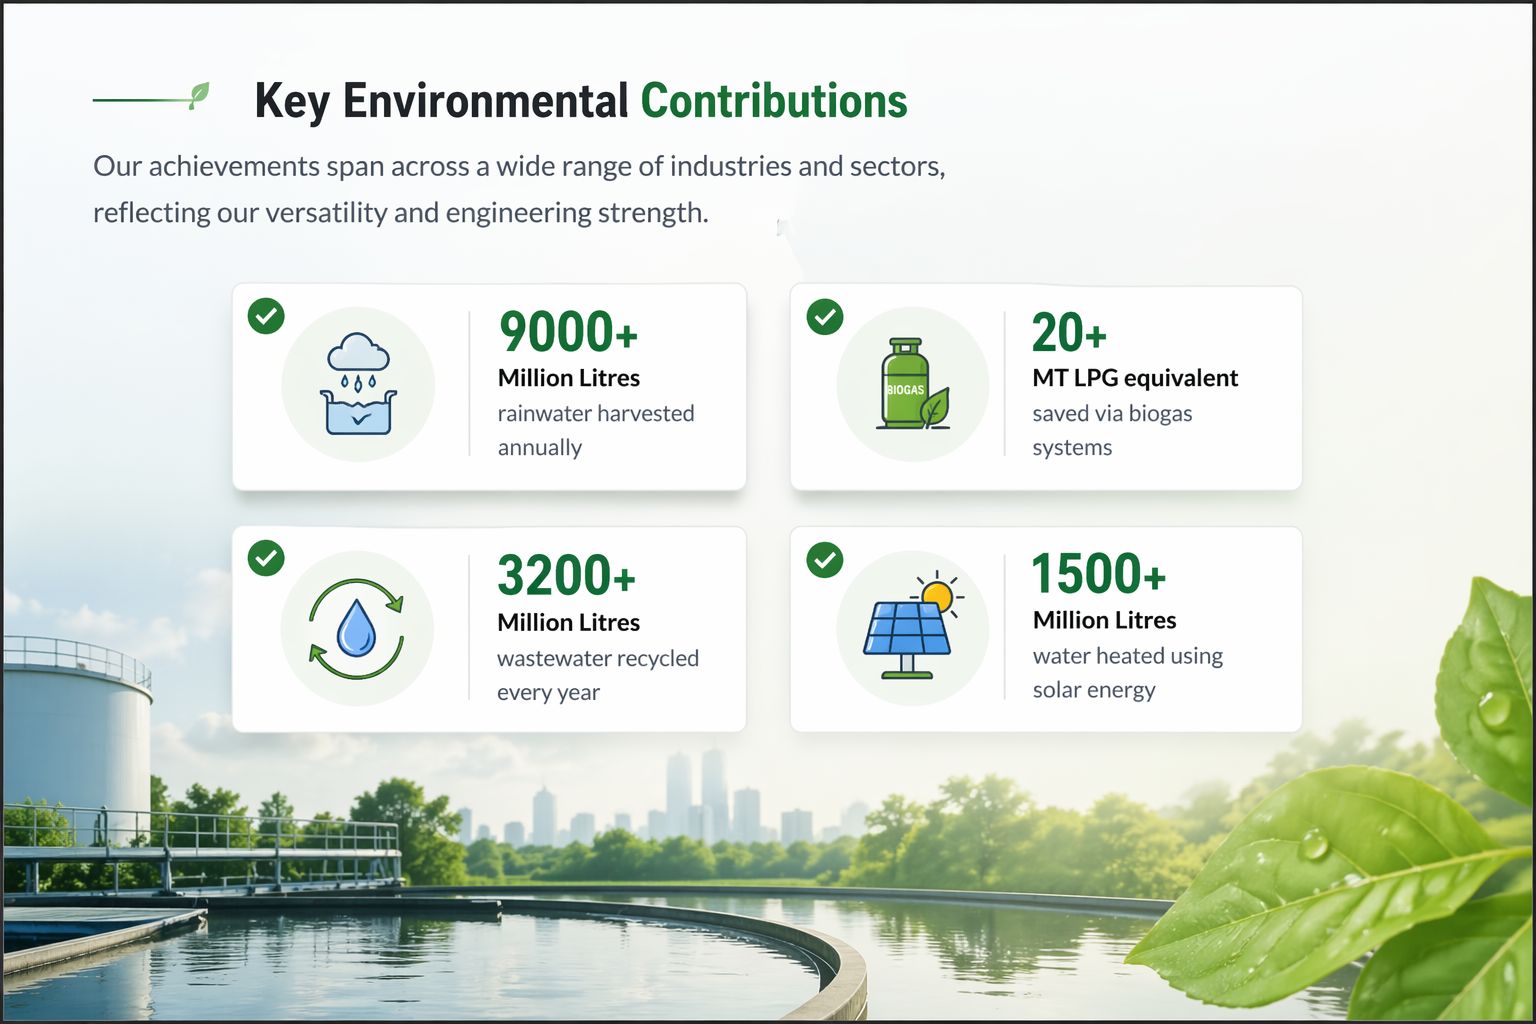The height and width of the screenshot is (1024, 1536).
Task: Click the 3200+ statistic number
Action: [566, 576]
